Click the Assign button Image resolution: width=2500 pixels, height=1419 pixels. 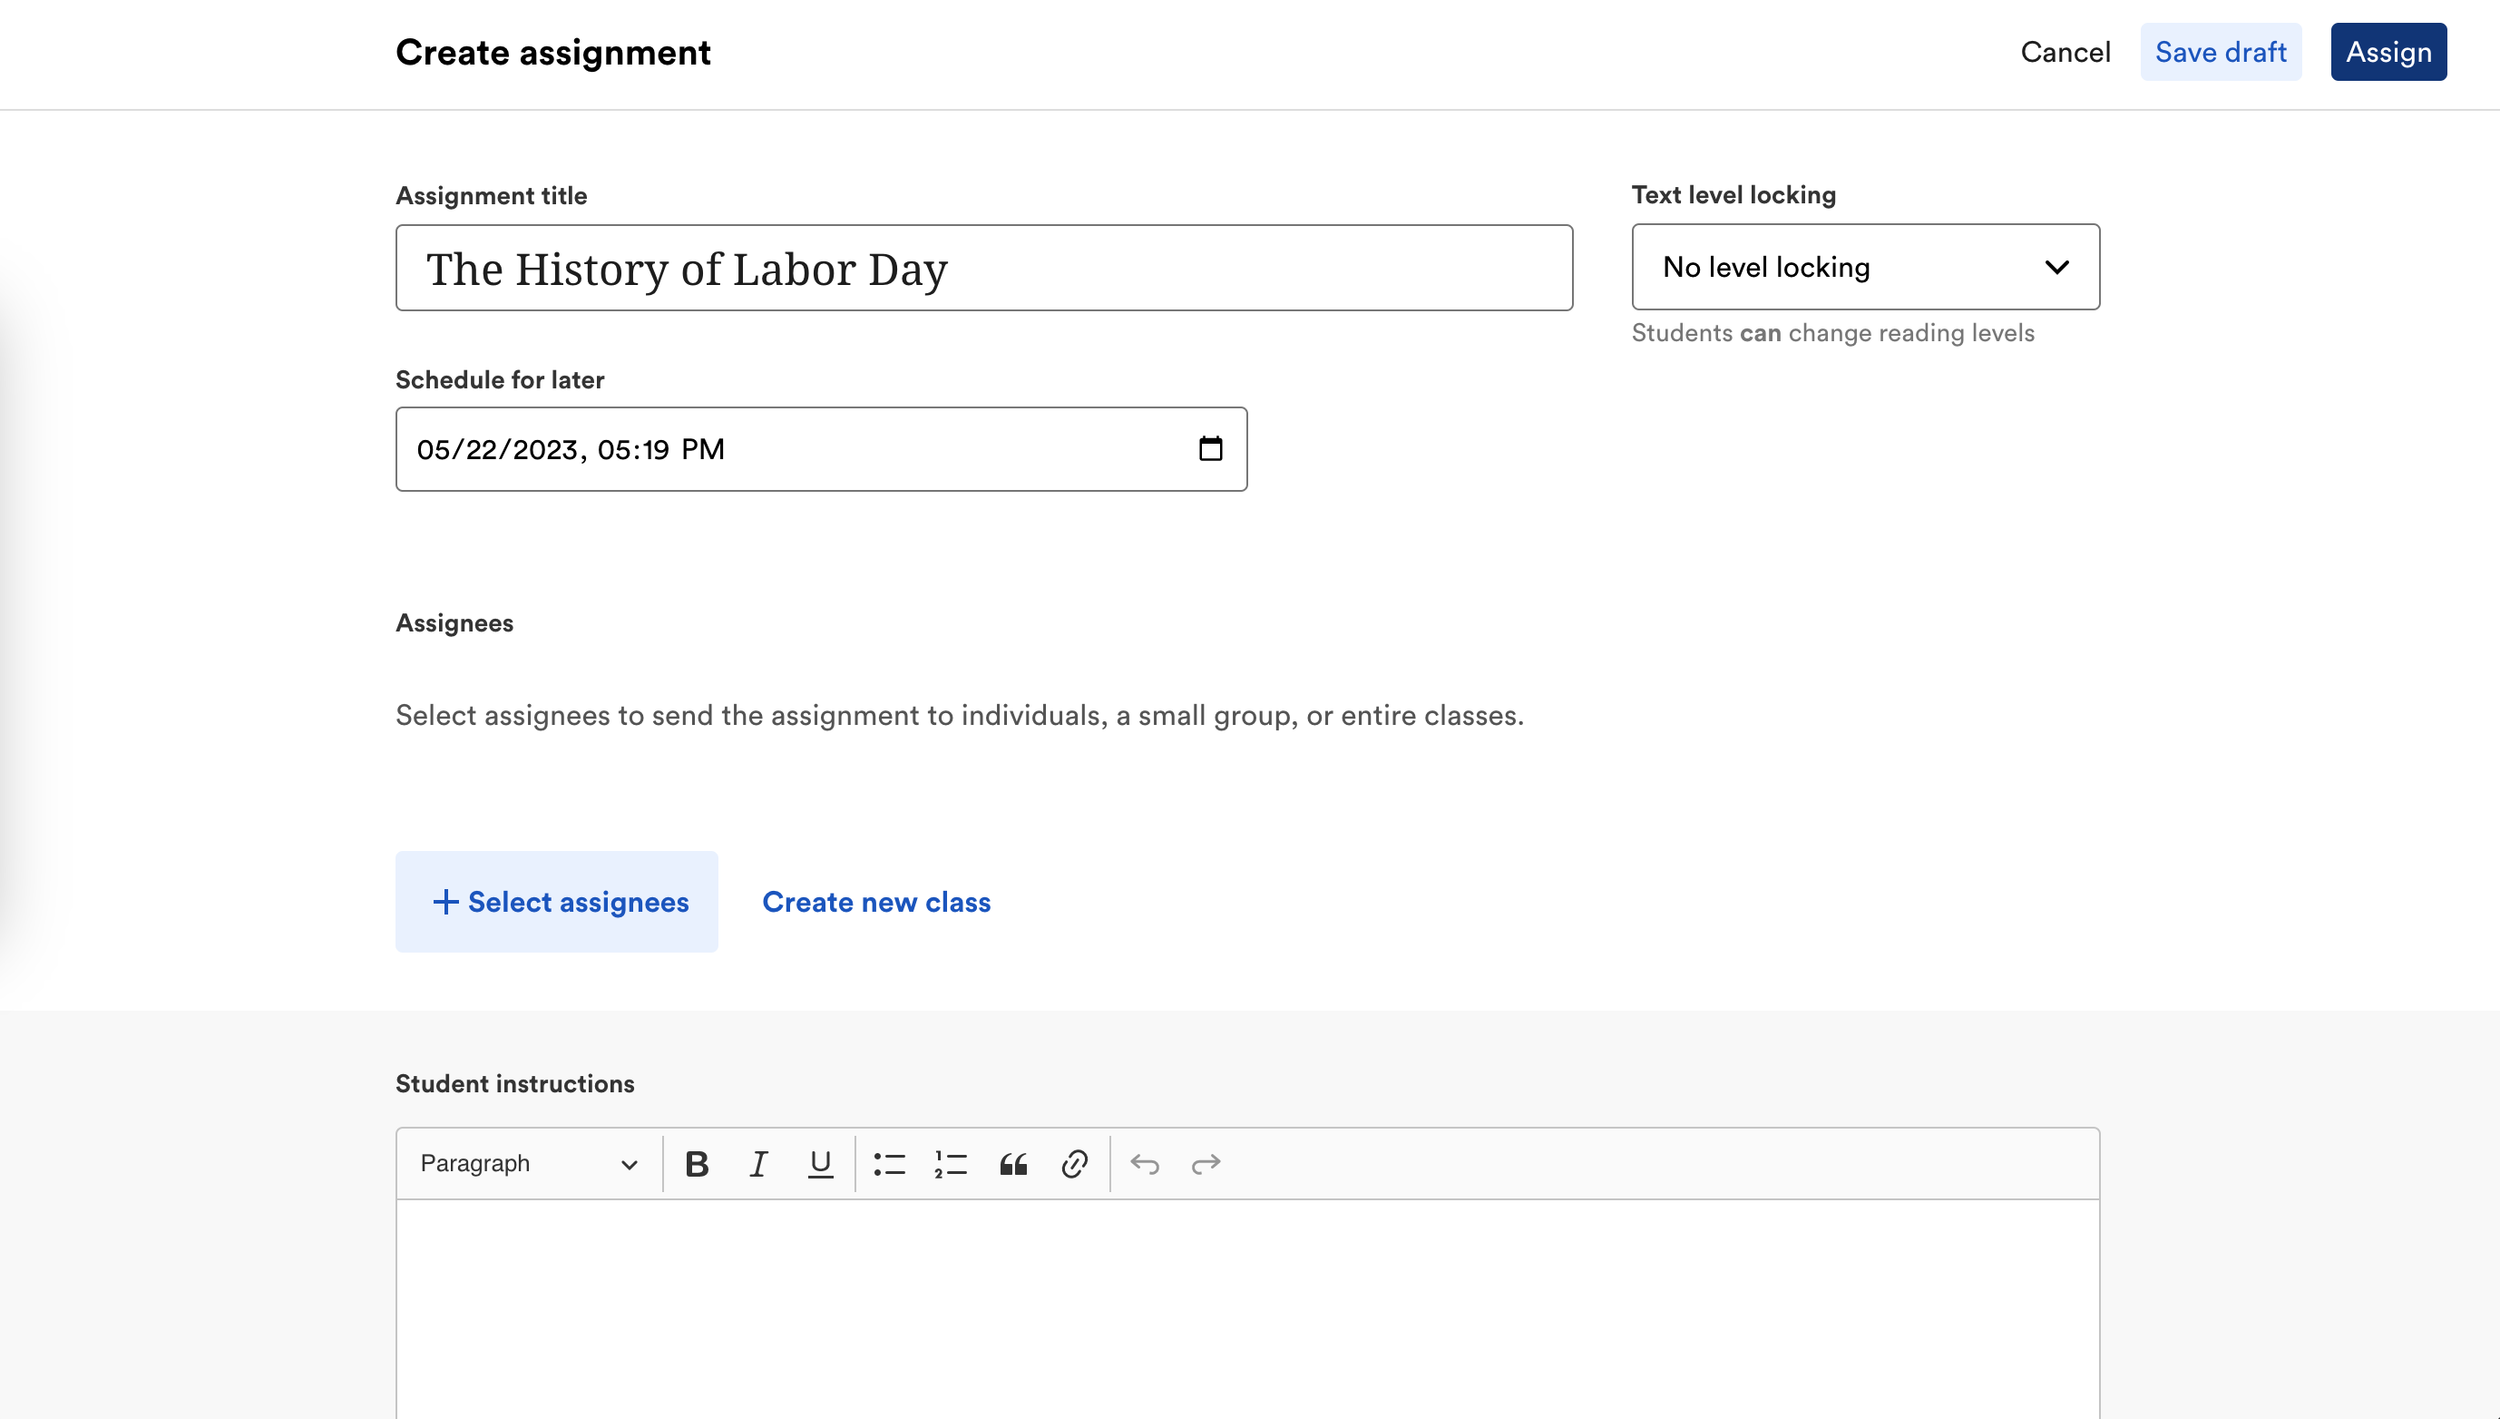click(x=2388, y=52)
